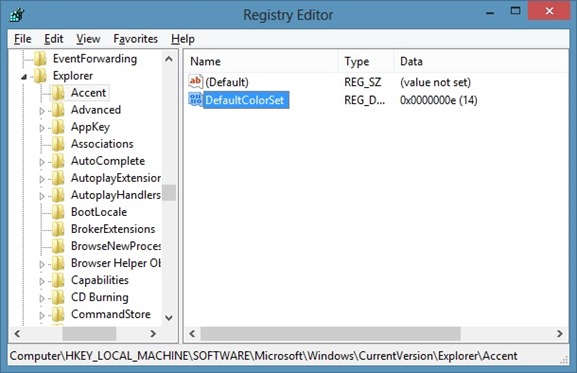The height and width of the screenshot is (373, 577).
Task: Click the CD Burning folder icon
Action: click(58, 297)
